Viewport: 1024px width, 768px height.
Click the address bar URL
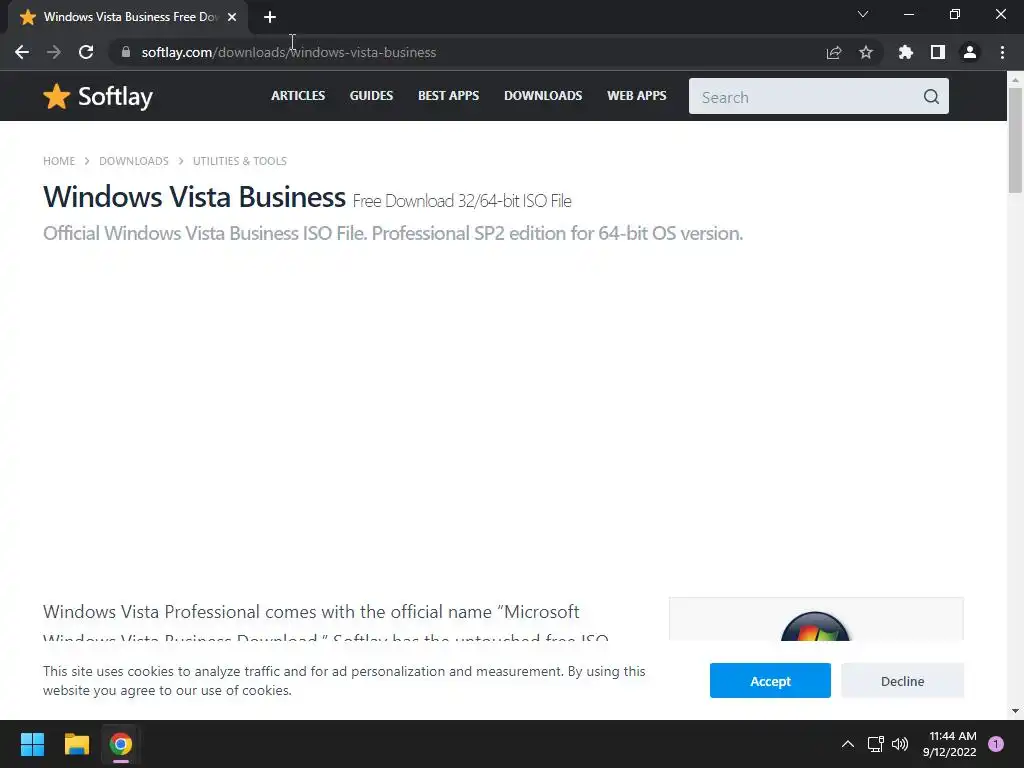(x=289, y=52)
